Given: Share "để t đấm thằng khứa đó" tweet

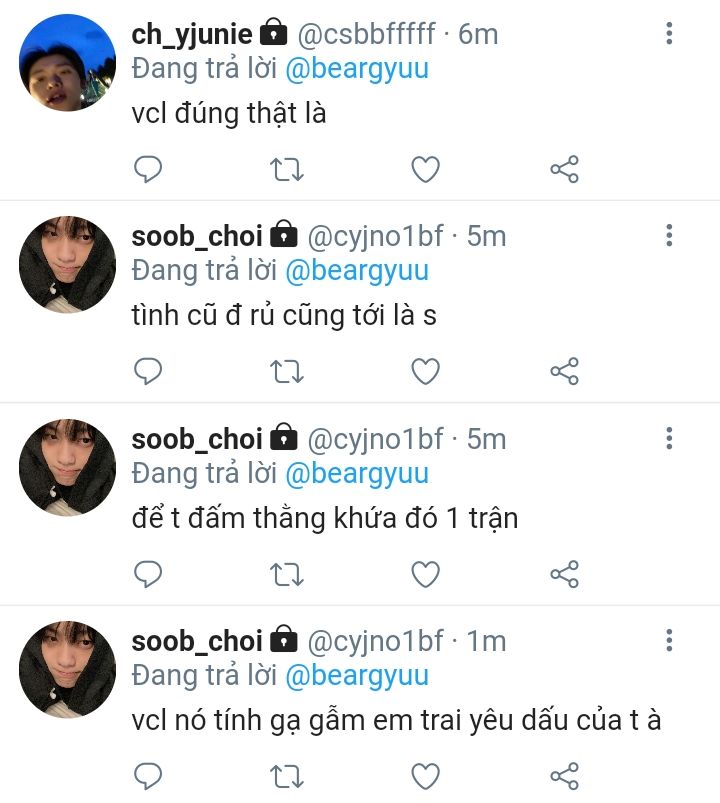Looking at the screenshot, I should pos(564,574).
